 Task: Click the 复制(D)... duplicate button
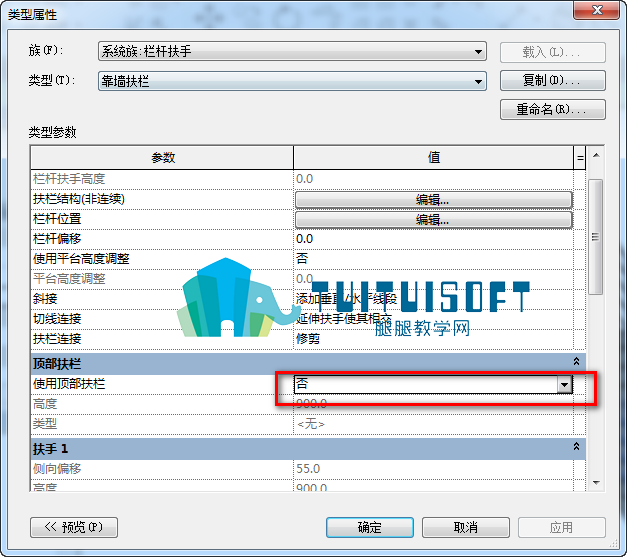(x=553, y=81)
